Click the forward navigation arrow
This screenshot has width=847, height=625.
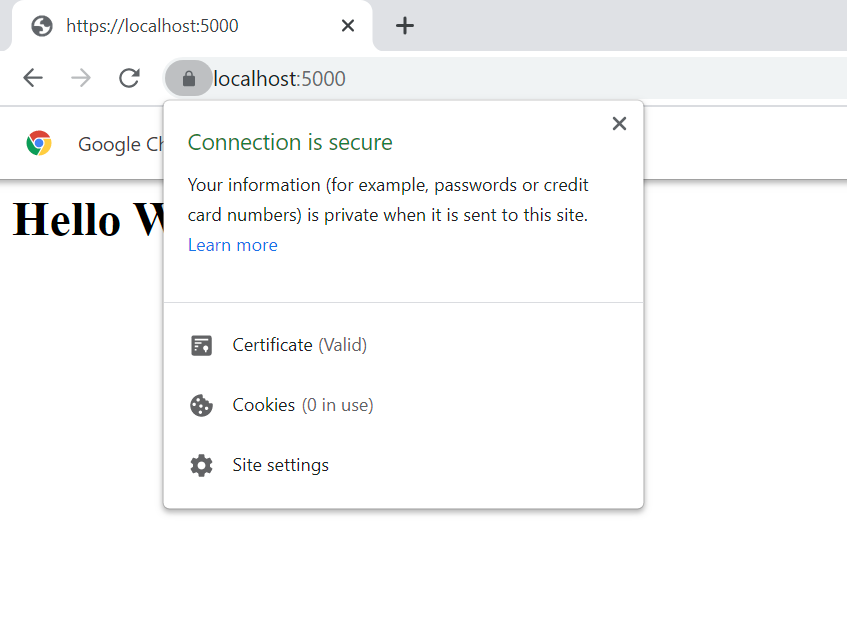click(x=81, y=78)
